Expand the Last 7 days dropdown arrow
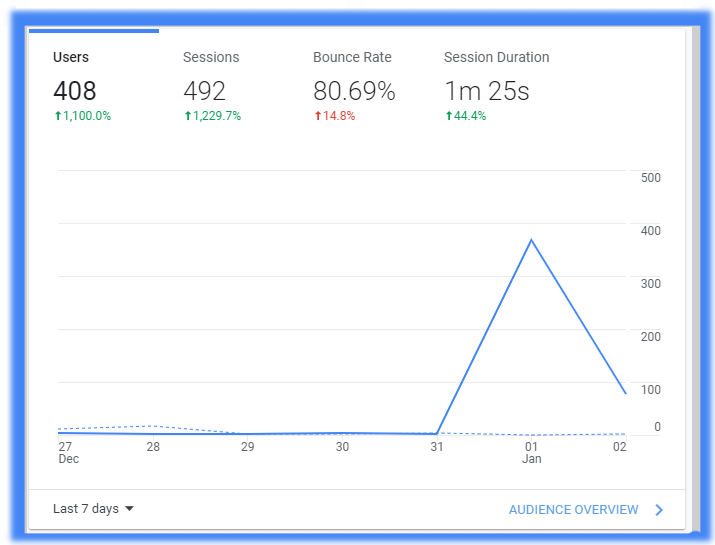The image size is (715, 545). tap(130, 509)
